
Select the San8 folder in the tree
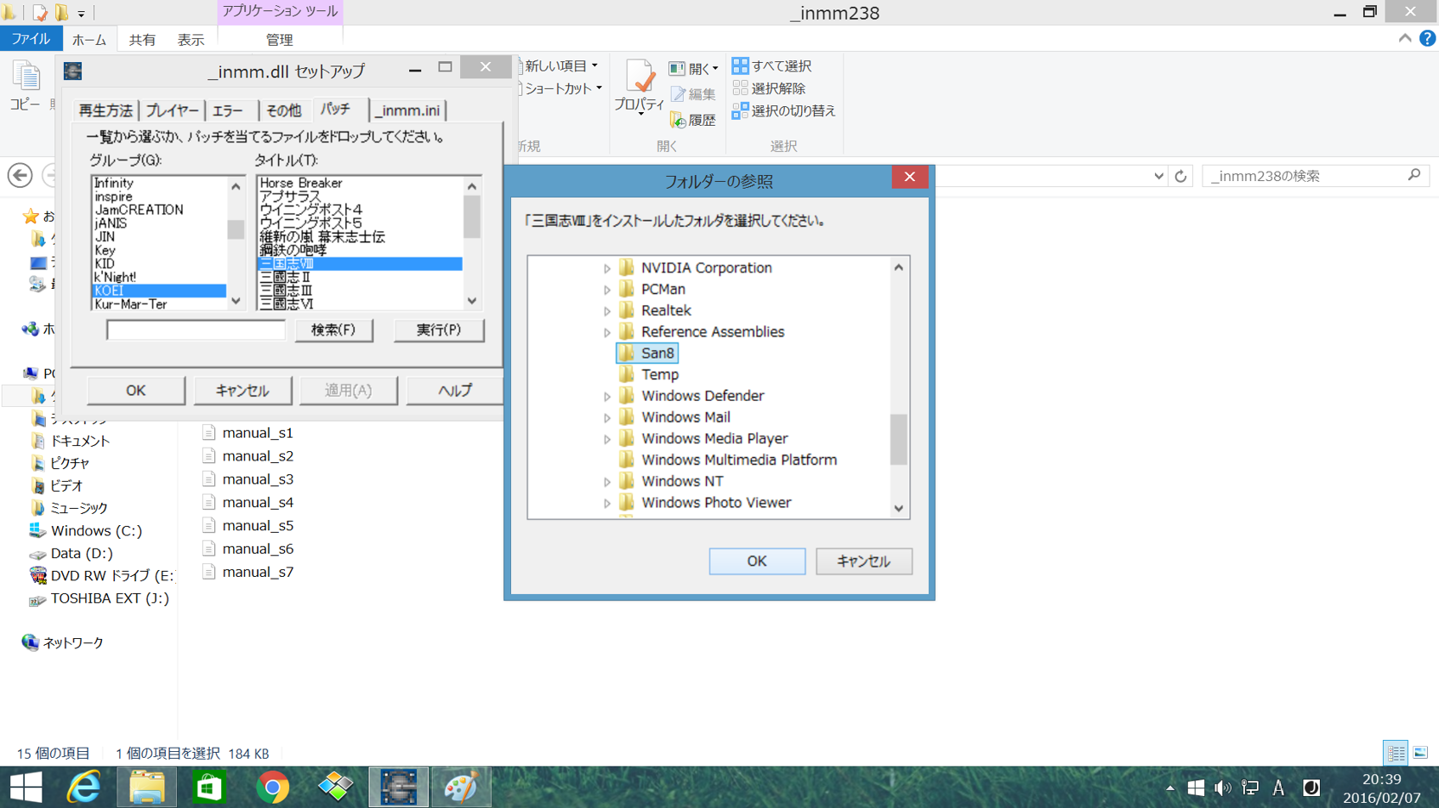point(647,353)
